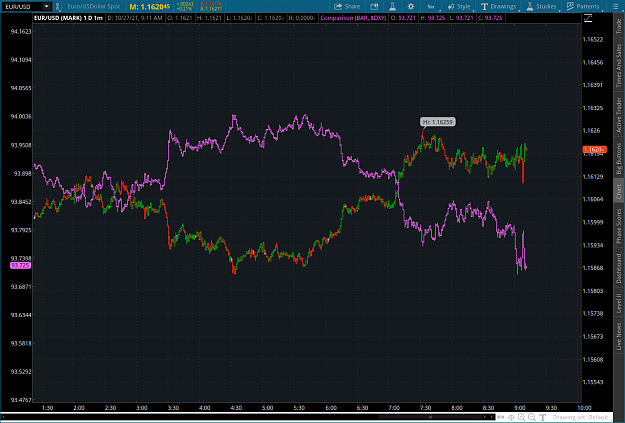Click the zoom out magnifier icon
The height and width of the screenshot is (423, 625).
(x=532, y=417)
